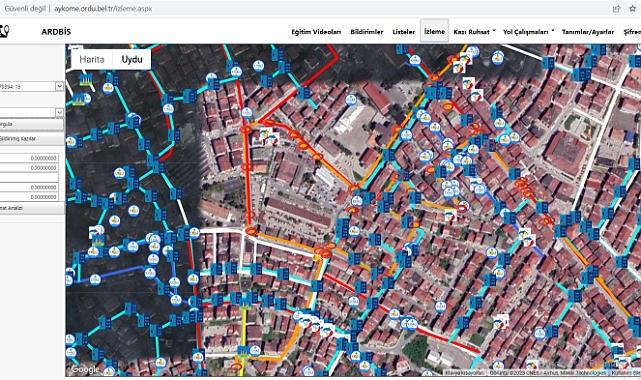
Task: Bookmark the page with the star icon
Action: (x=632, y=8)
